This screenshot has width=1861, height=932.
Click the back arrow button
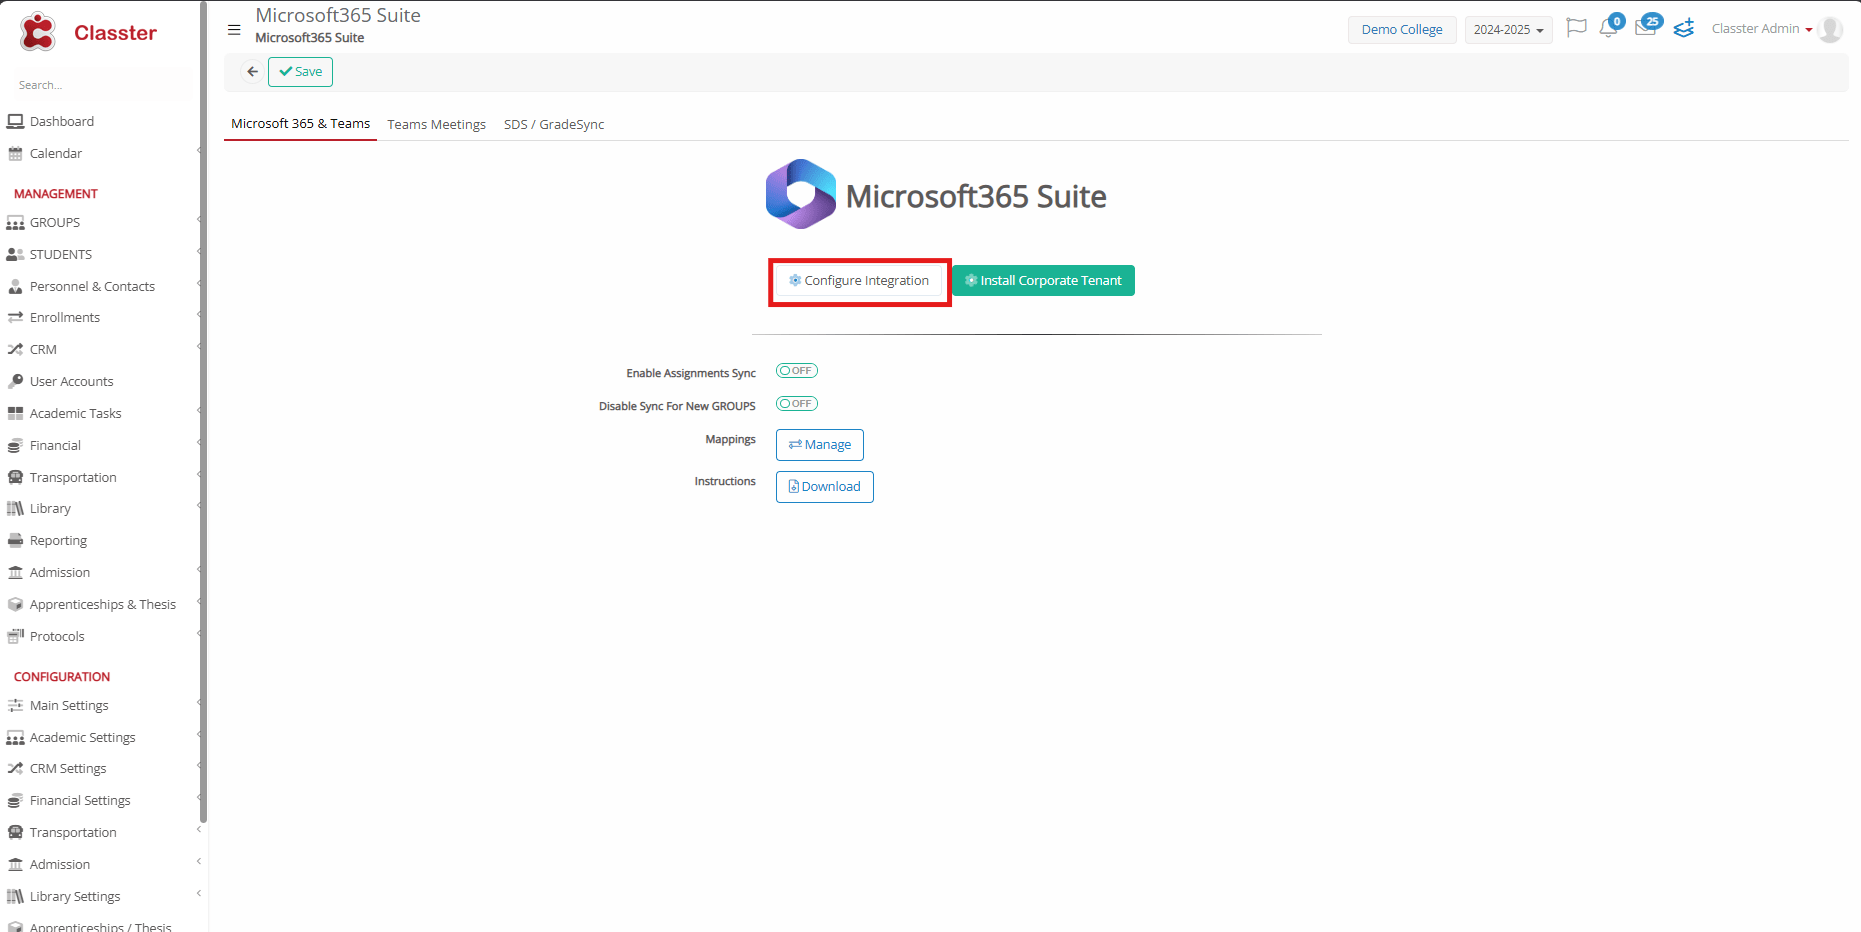253,72
